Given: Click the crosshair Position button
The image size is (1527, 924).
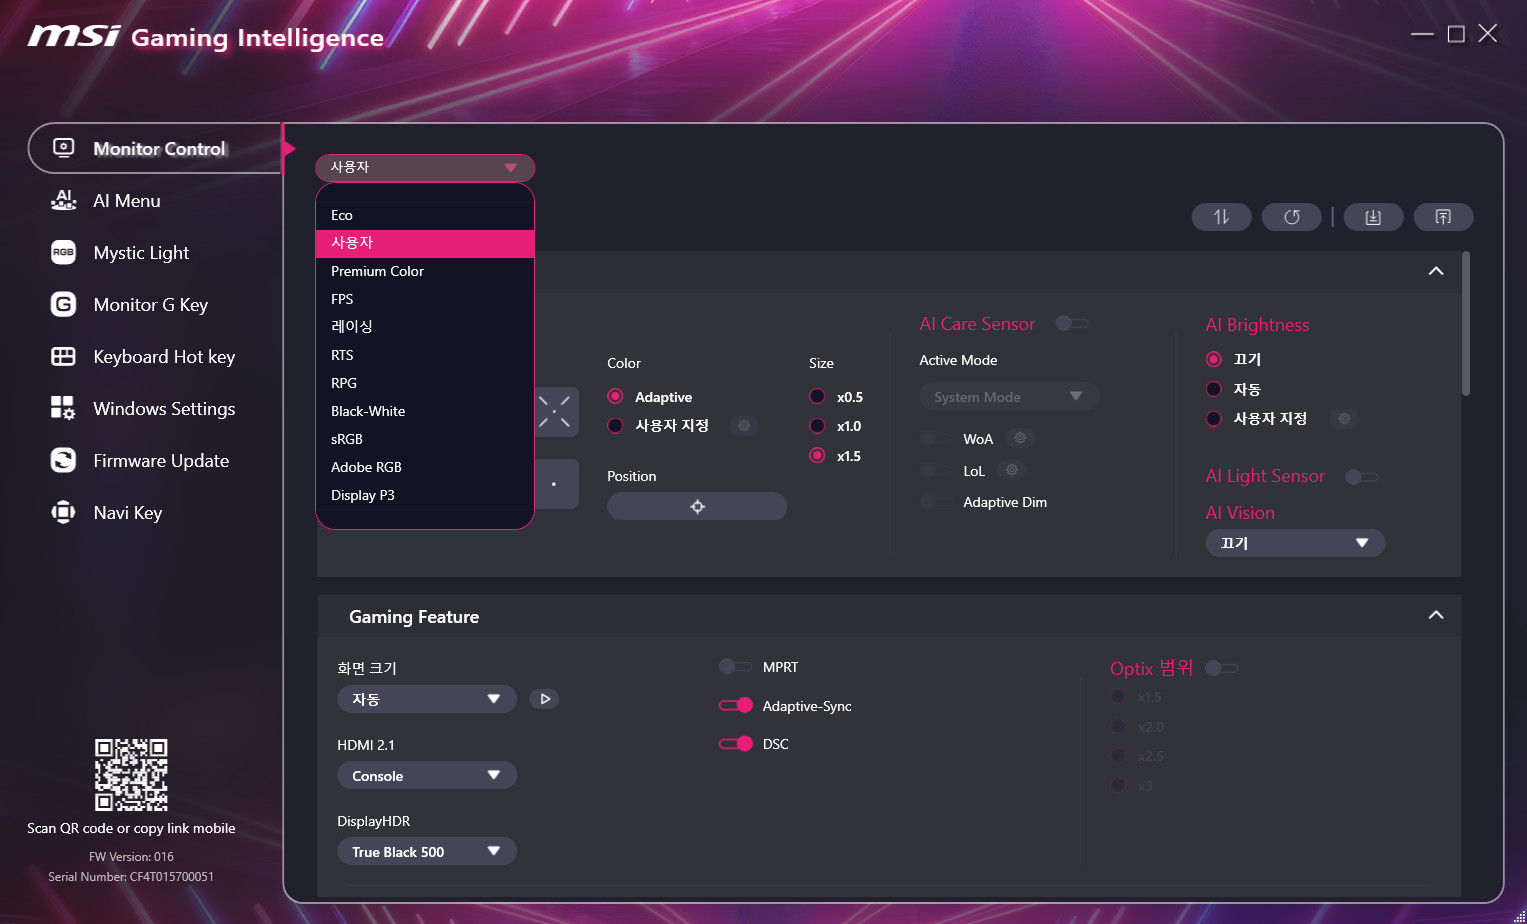Looking at the screenshot, I should (x=697, y=506).
